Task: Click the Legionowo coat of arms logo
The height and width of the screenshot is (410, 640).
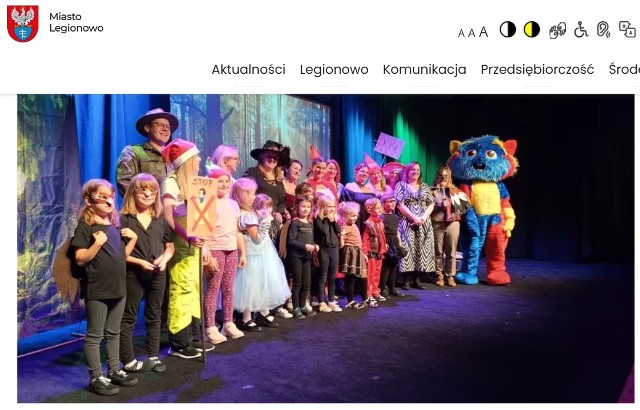Action: point(23,24)
